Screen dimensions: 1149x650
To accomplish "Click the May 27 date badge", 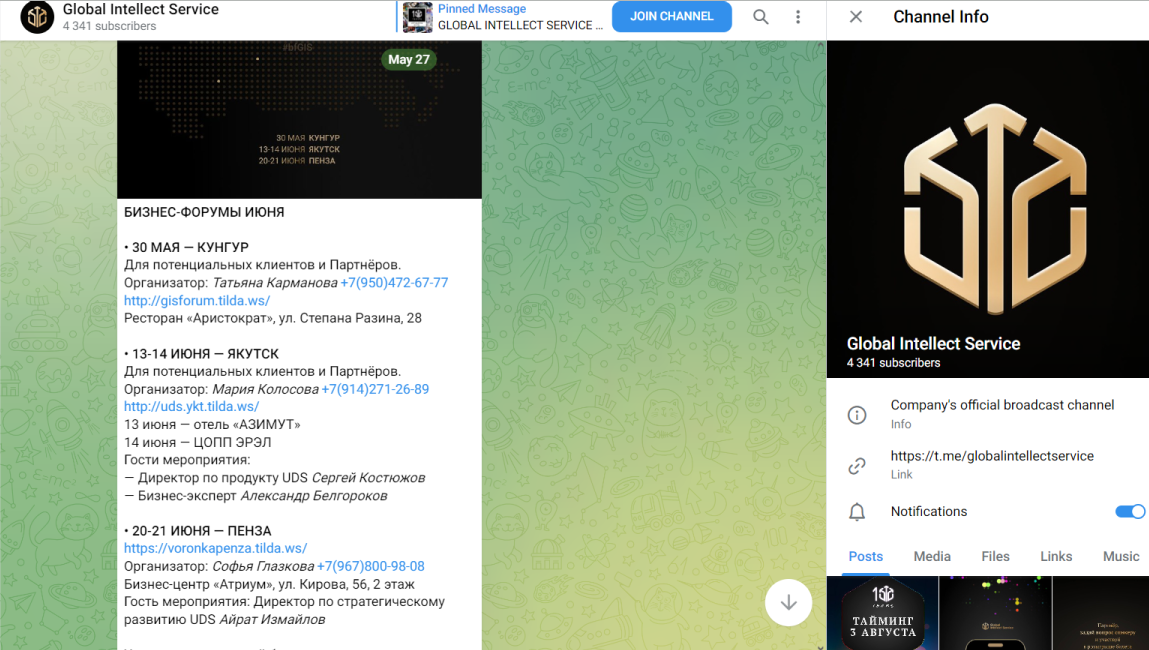I will (409, 60).
